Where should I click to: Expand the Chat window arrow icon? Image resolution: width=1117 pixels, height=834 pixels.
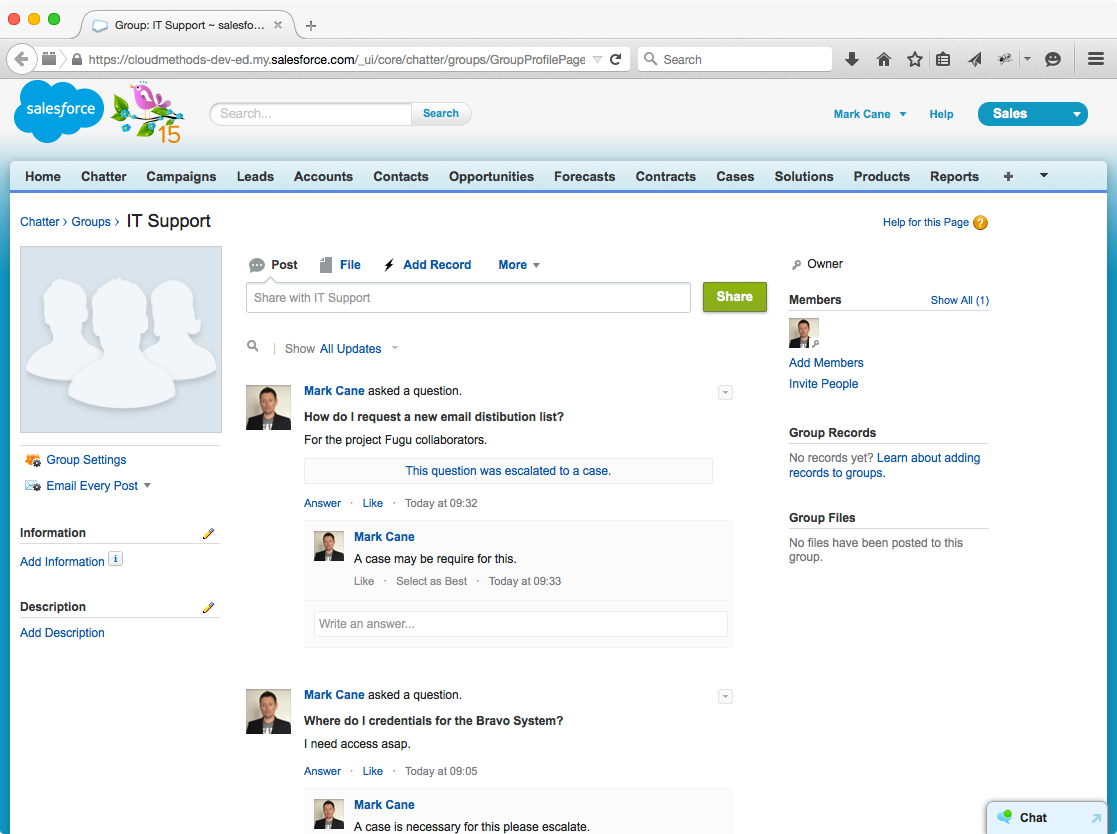point(1096,818)
